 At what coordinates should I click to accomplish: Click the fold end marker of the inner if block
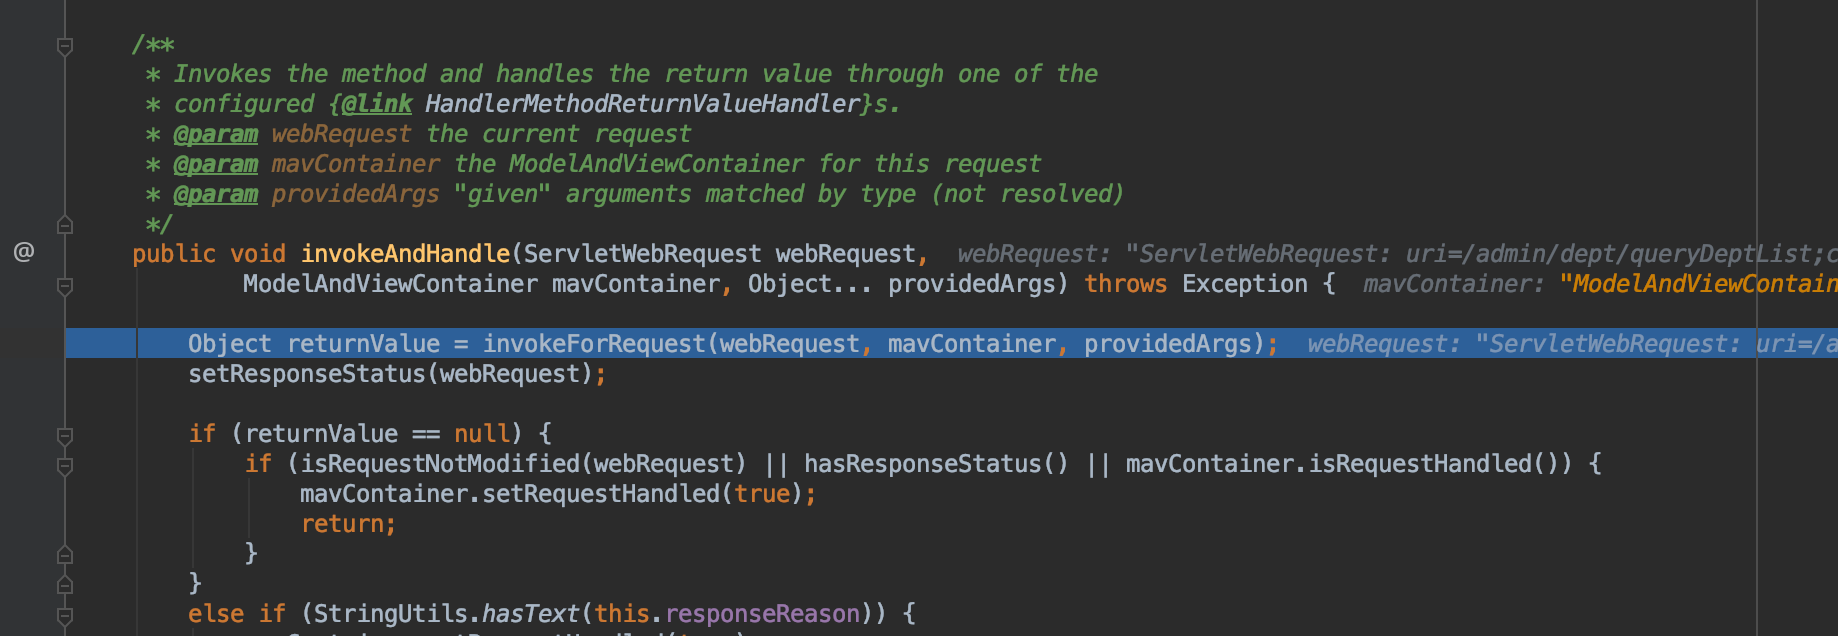(x=65, y=554)
